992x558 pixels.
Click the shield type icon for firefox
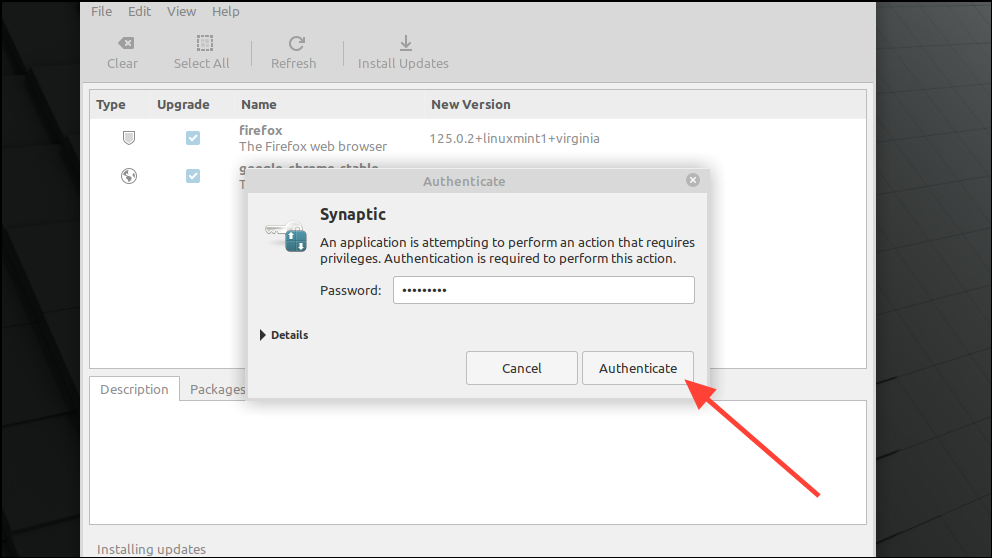tap(129, 138)
